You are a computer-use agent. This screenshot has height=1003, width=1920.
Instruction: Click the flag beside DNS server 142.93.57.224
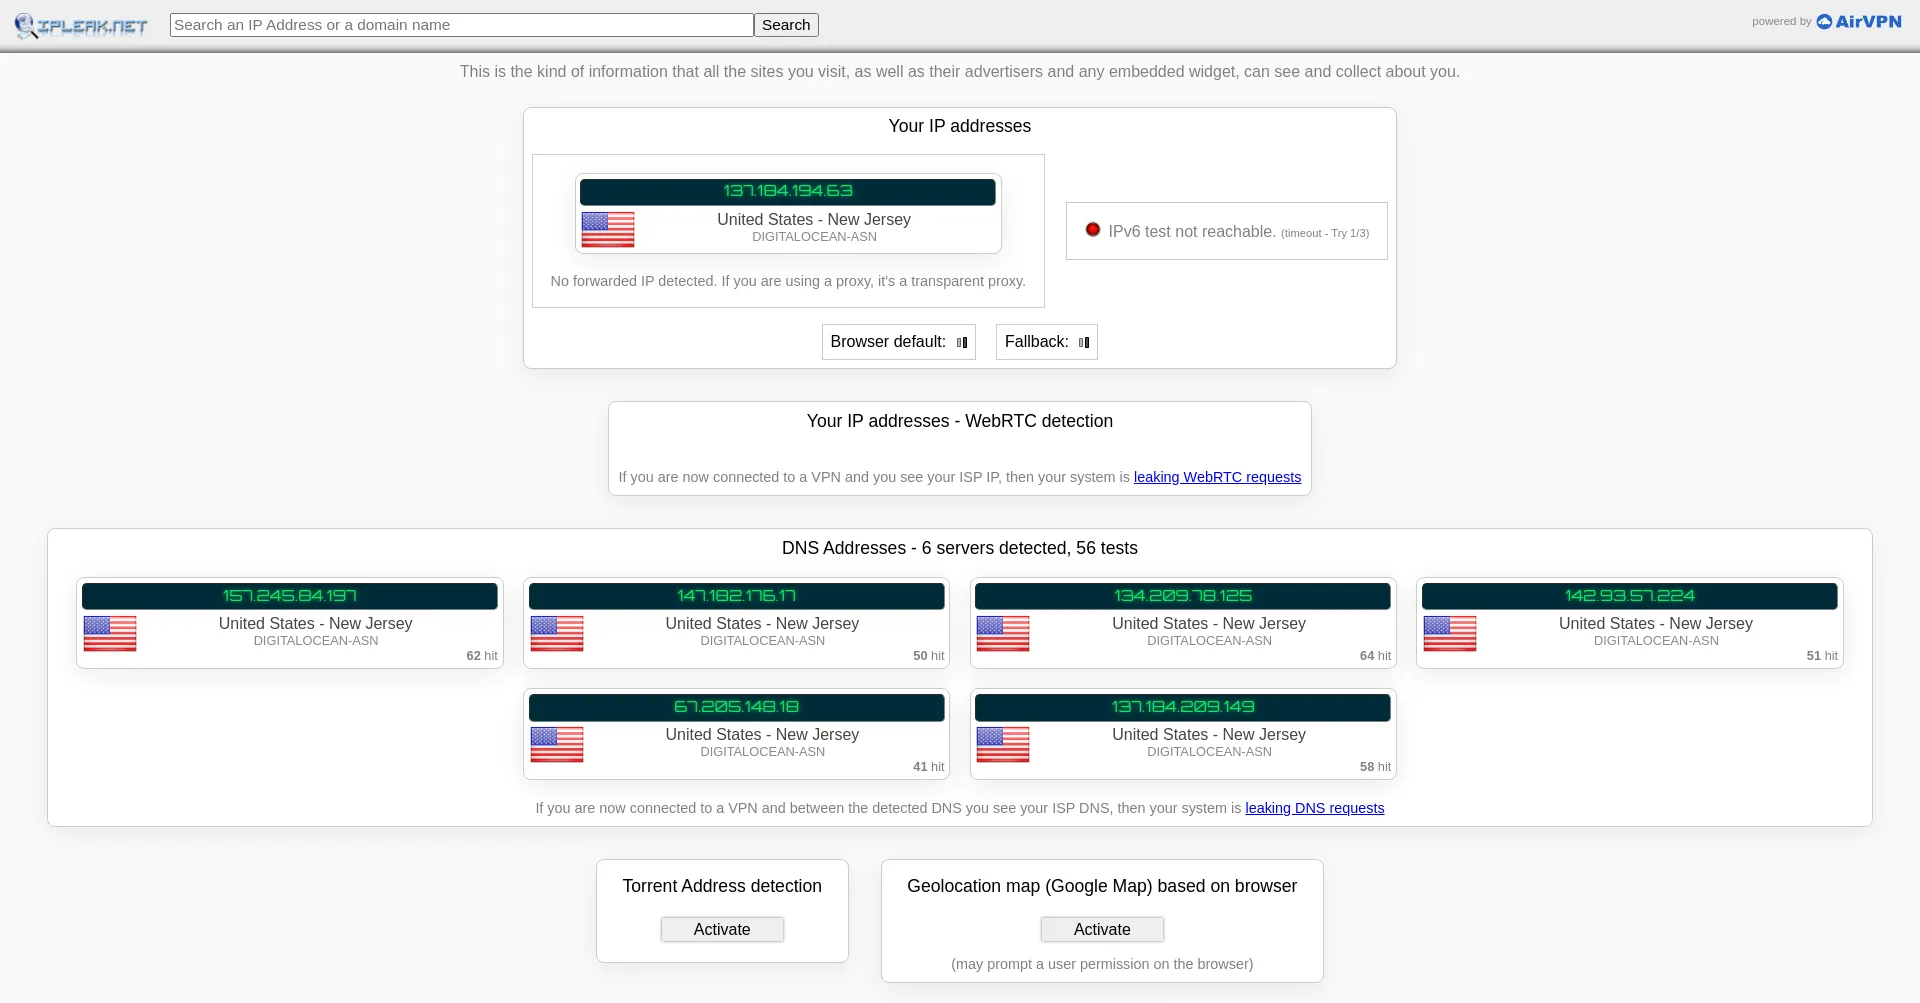click(1450, 634)
